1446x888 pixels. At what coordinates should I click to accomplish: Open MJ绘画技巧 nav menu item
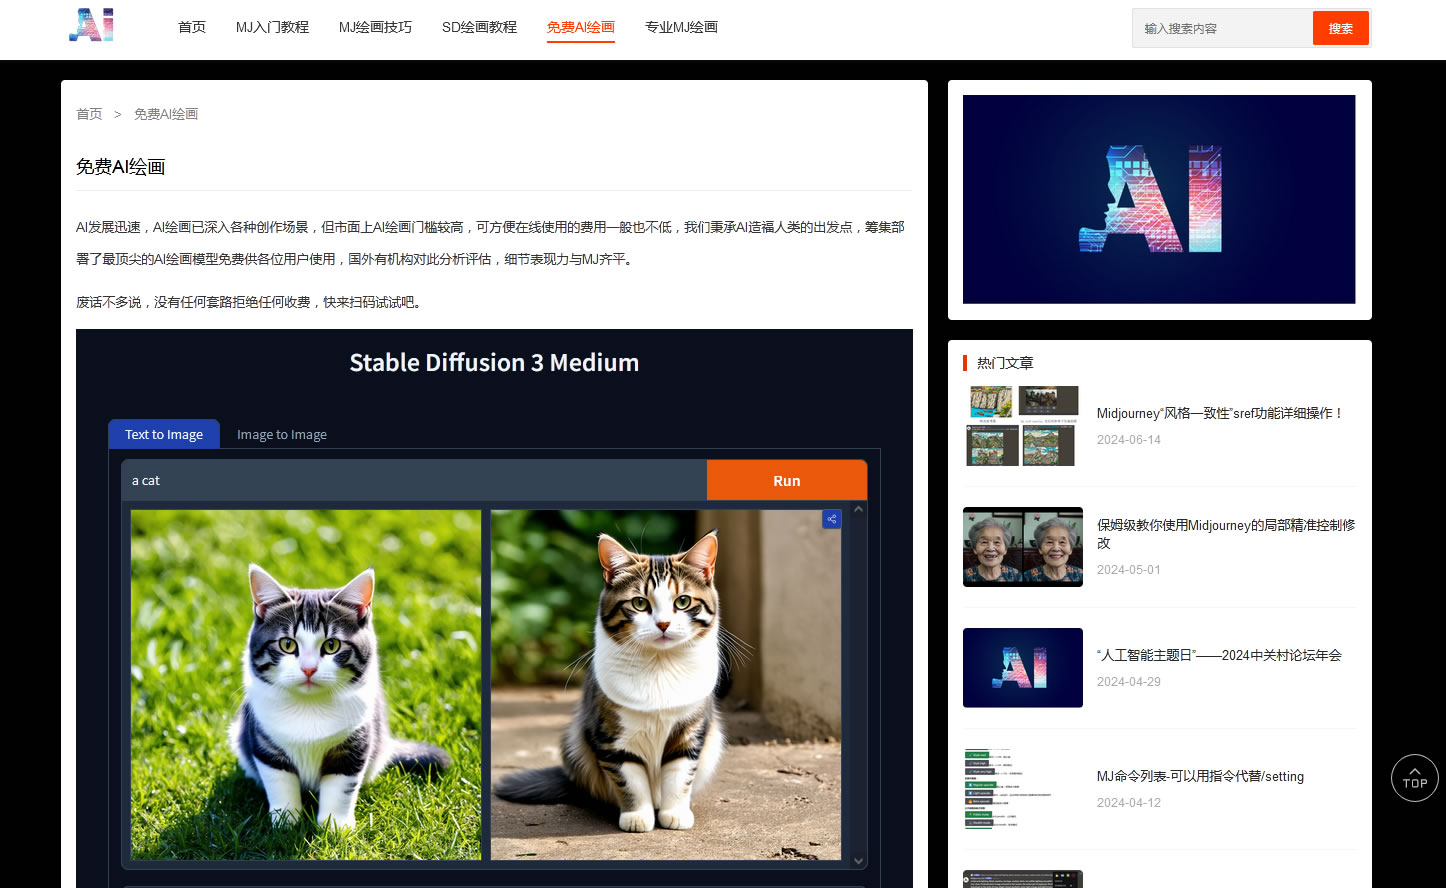click(375, 27)
